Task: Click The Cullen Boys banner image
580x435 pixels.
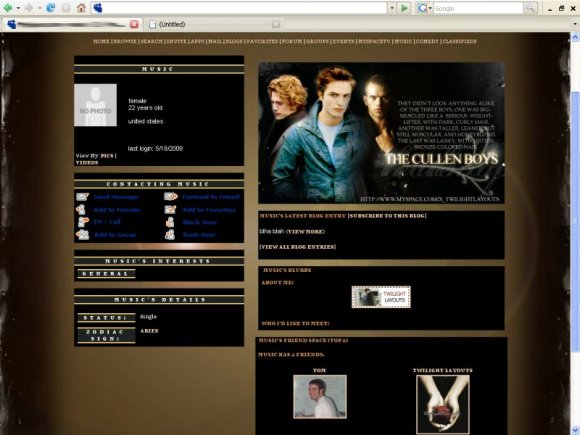Action: tap(381, 133)
